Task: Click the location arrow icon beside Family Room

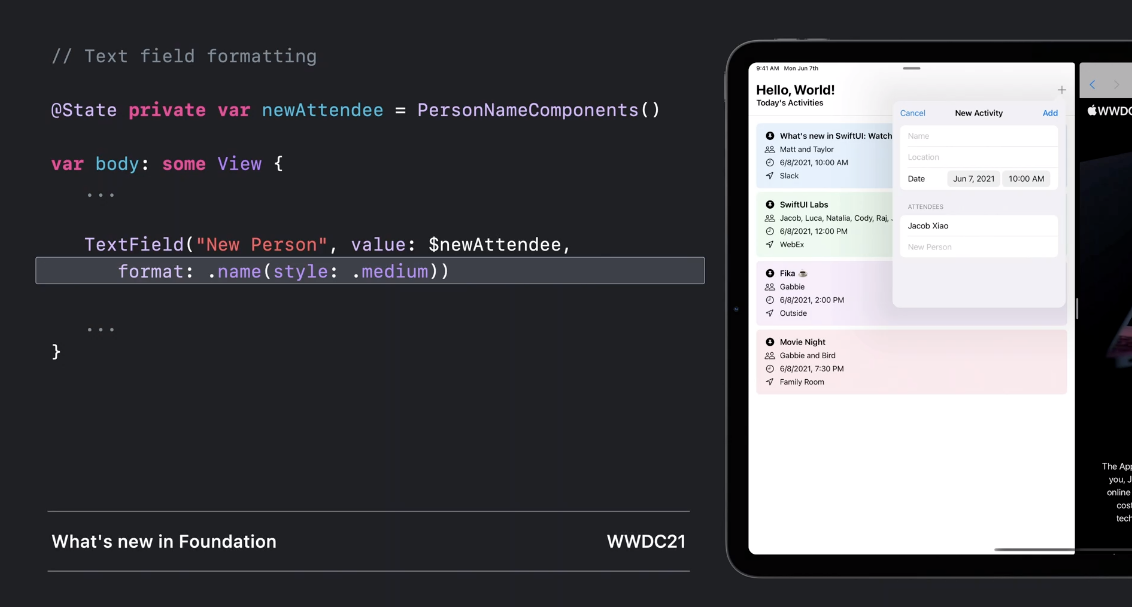Action: 770,382
